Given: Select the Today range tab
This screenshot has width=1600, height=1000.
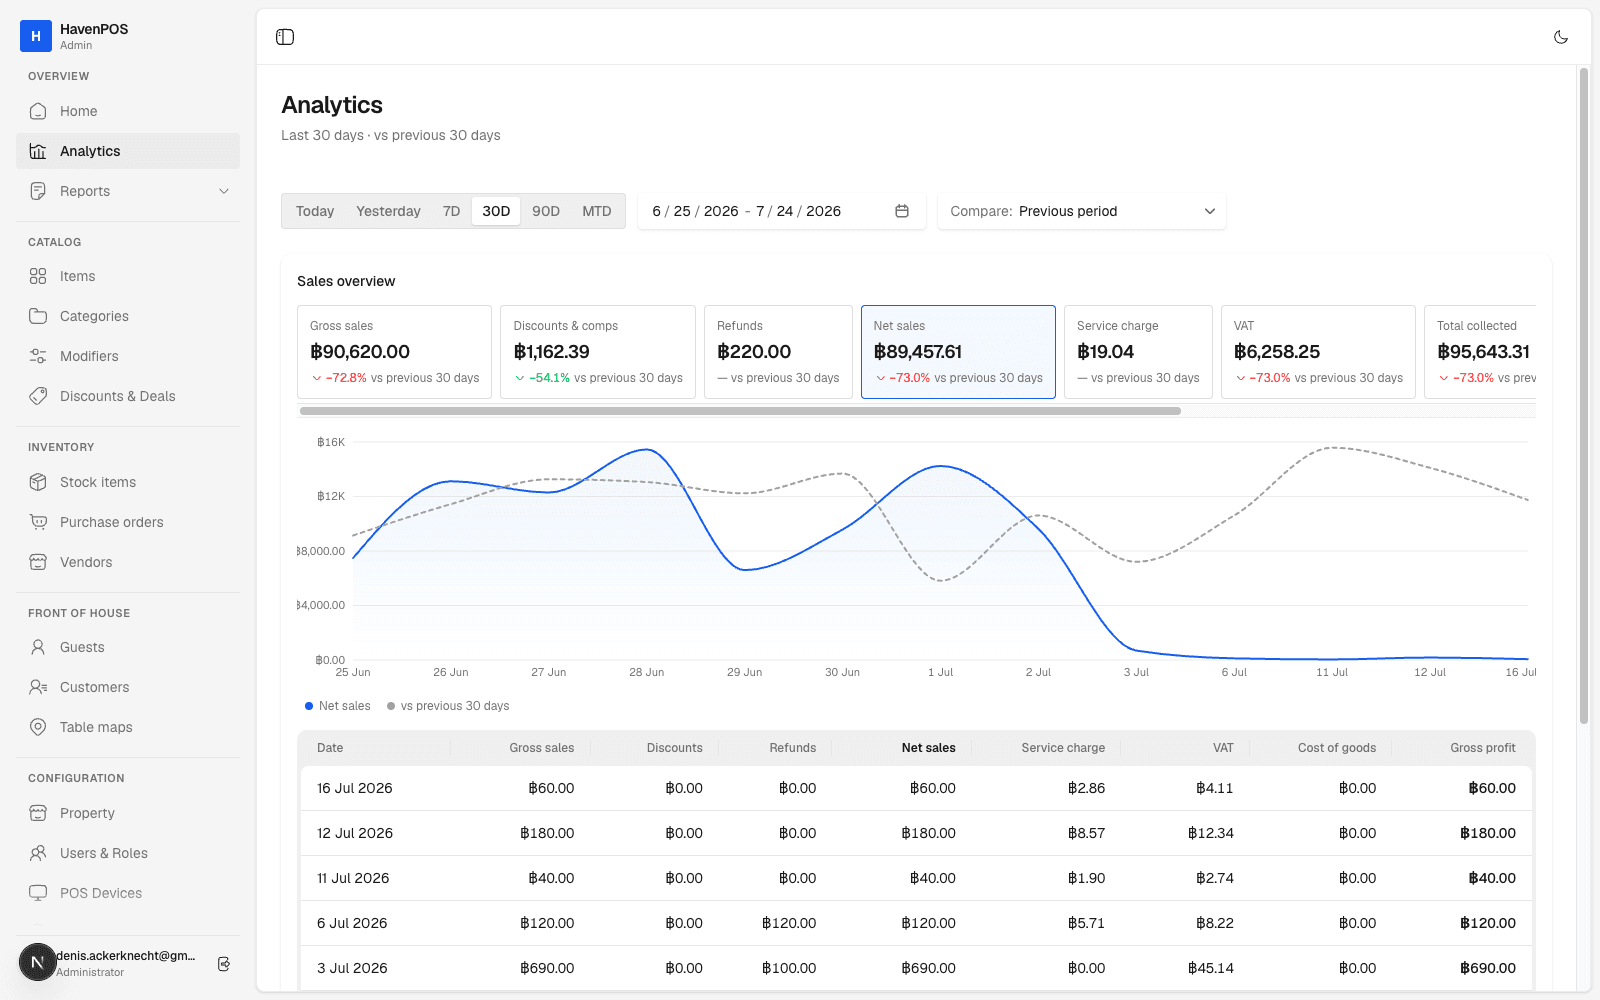Looking at the screenshot, I should click(x=315, y=211).
